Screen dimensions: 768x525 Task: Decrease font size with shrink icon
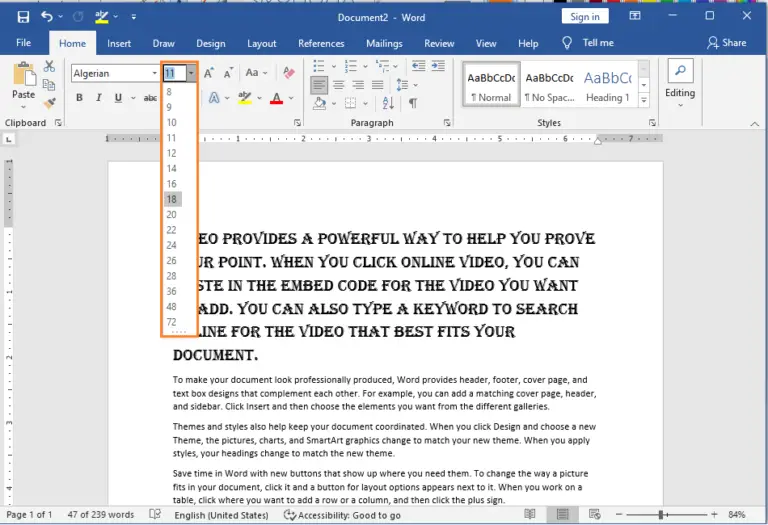228,73
